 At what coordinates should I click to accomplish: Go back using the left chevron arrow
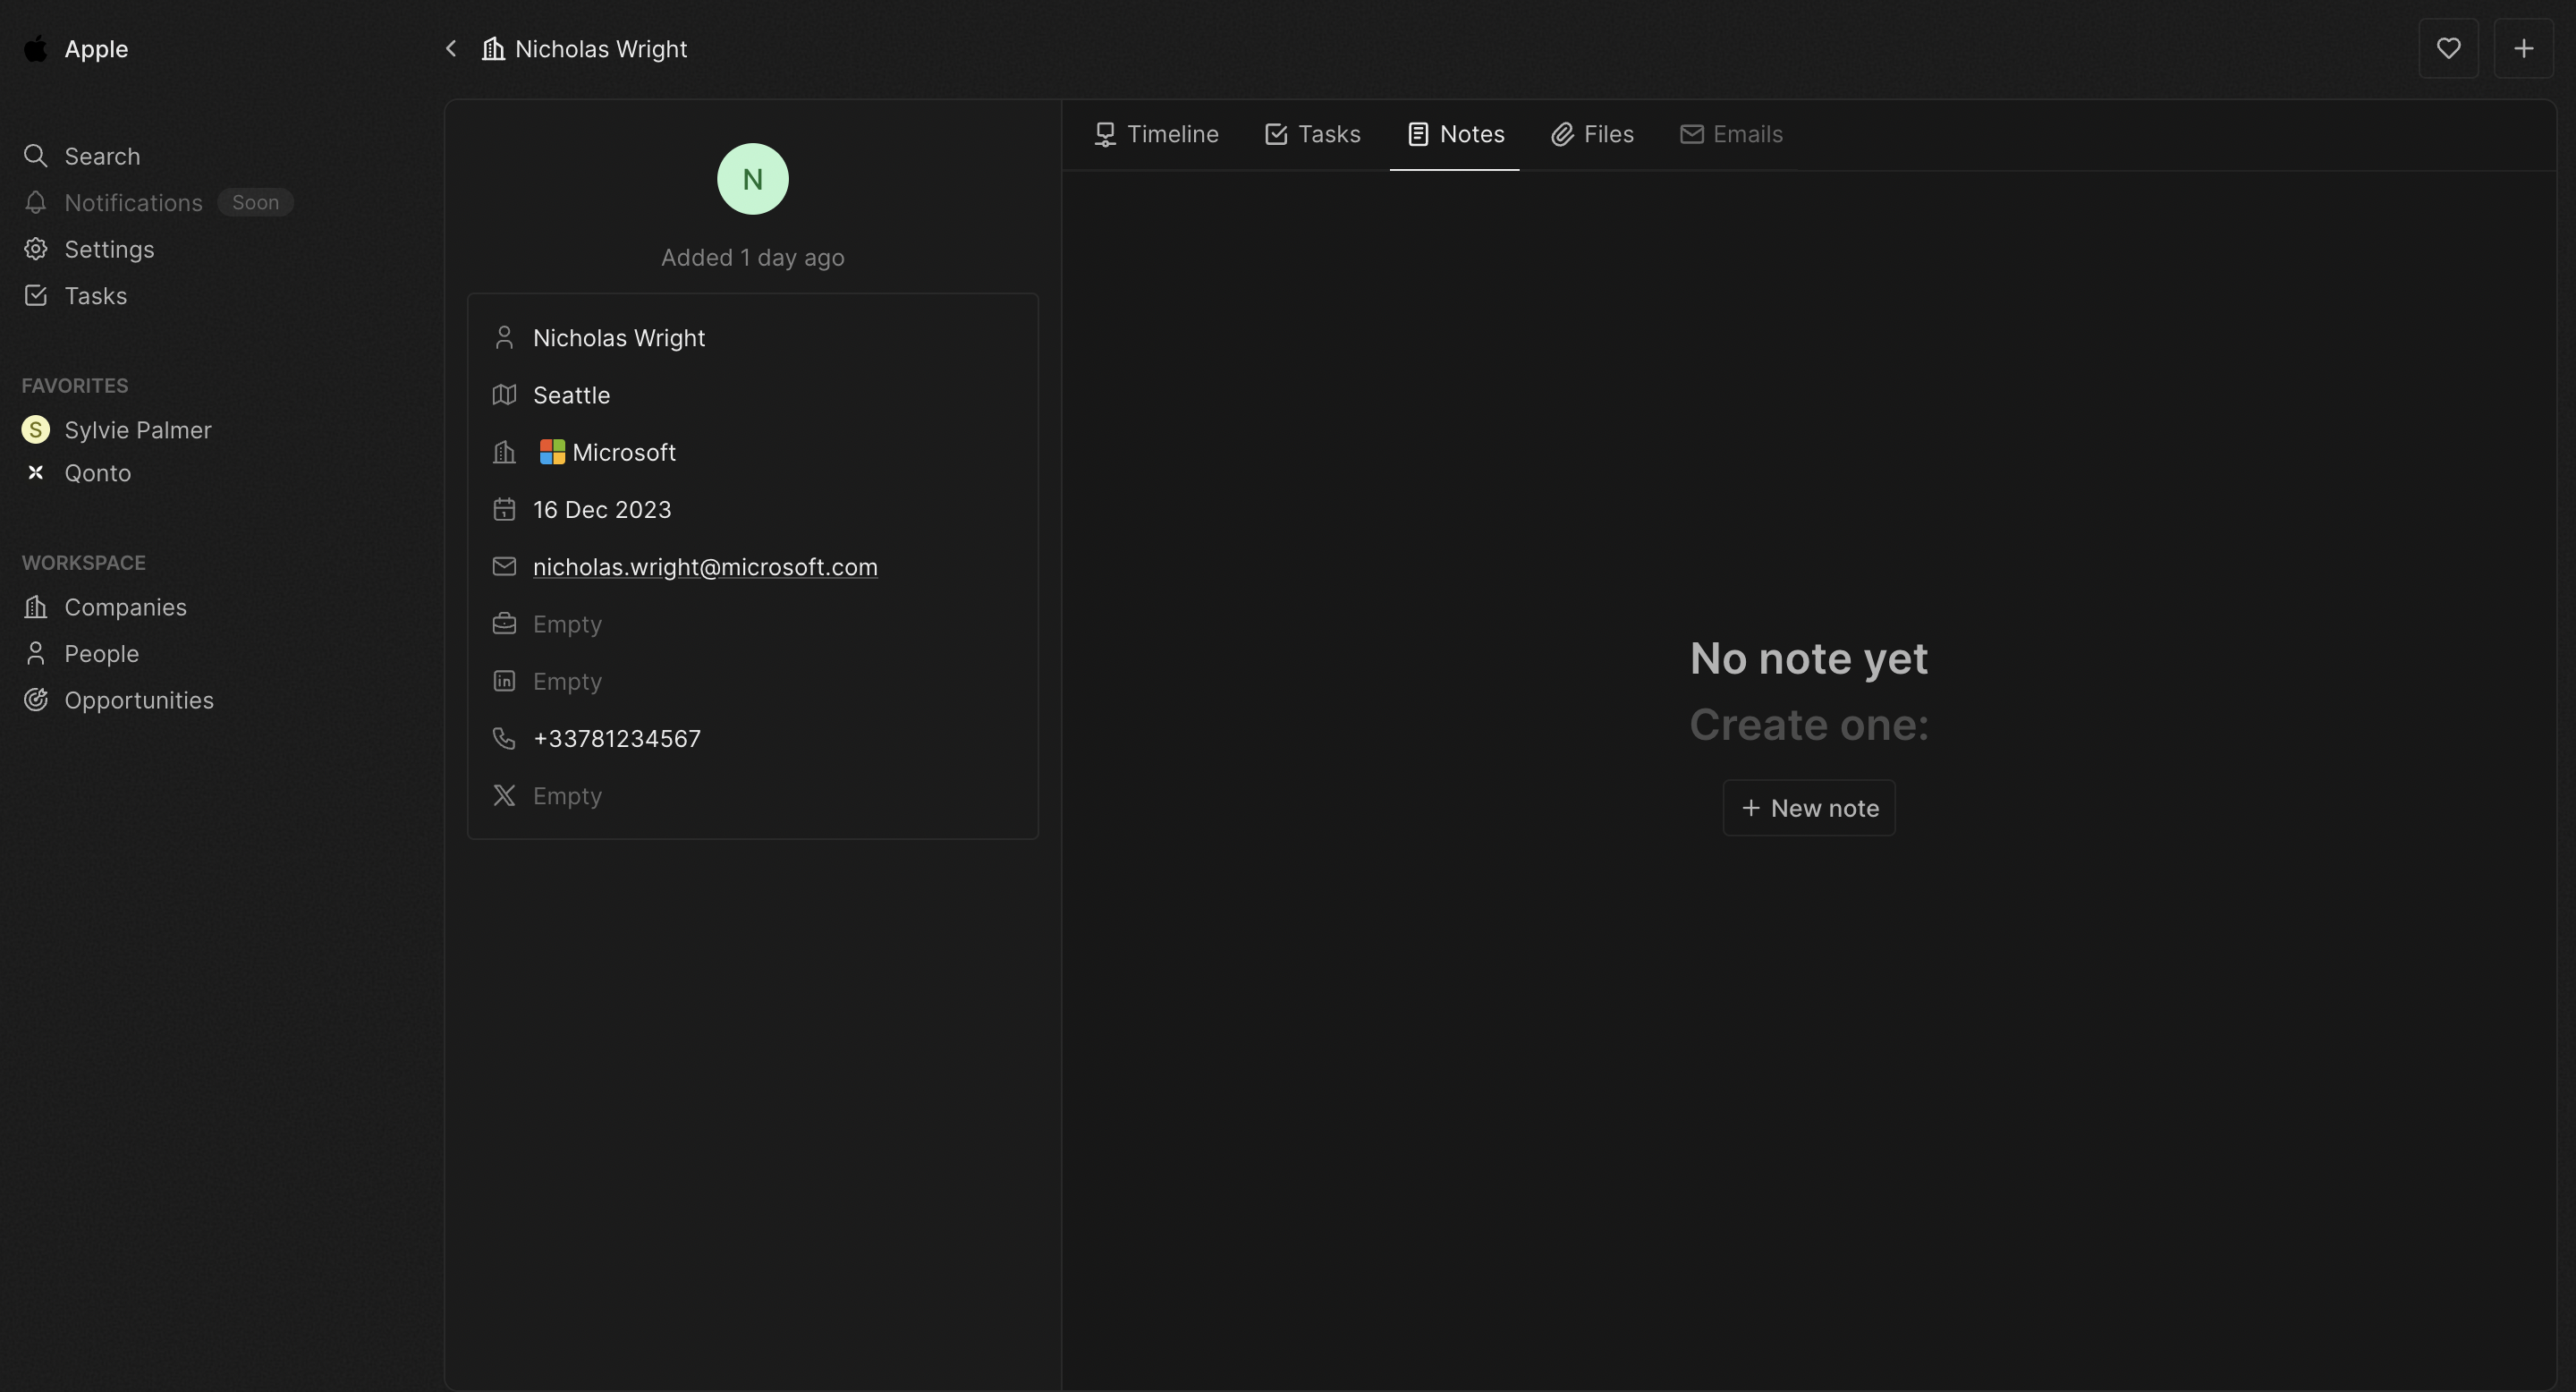click(x=451, y=48)
